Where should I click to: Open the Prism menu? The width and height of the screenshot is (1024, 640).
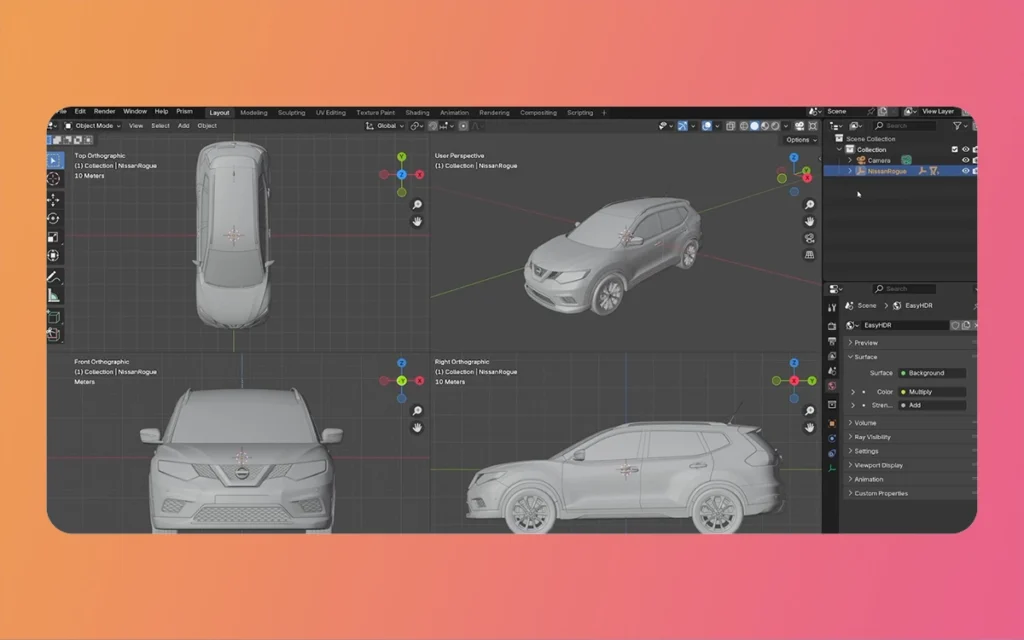pyautogui.click(x=184, y=112)
